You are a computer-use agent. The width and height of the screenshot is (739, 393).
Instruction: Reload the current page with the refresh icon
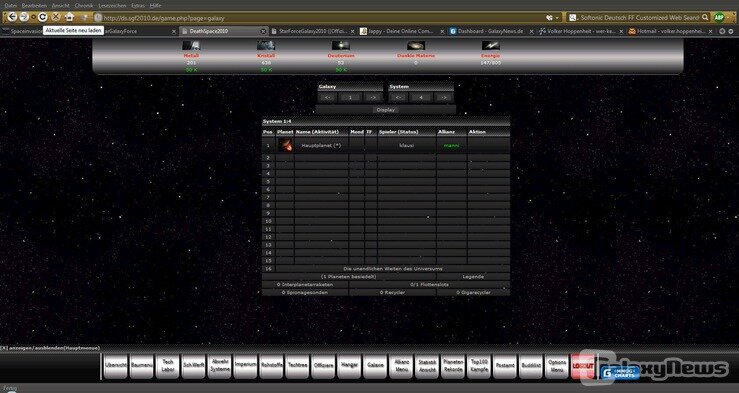(42, 17)
